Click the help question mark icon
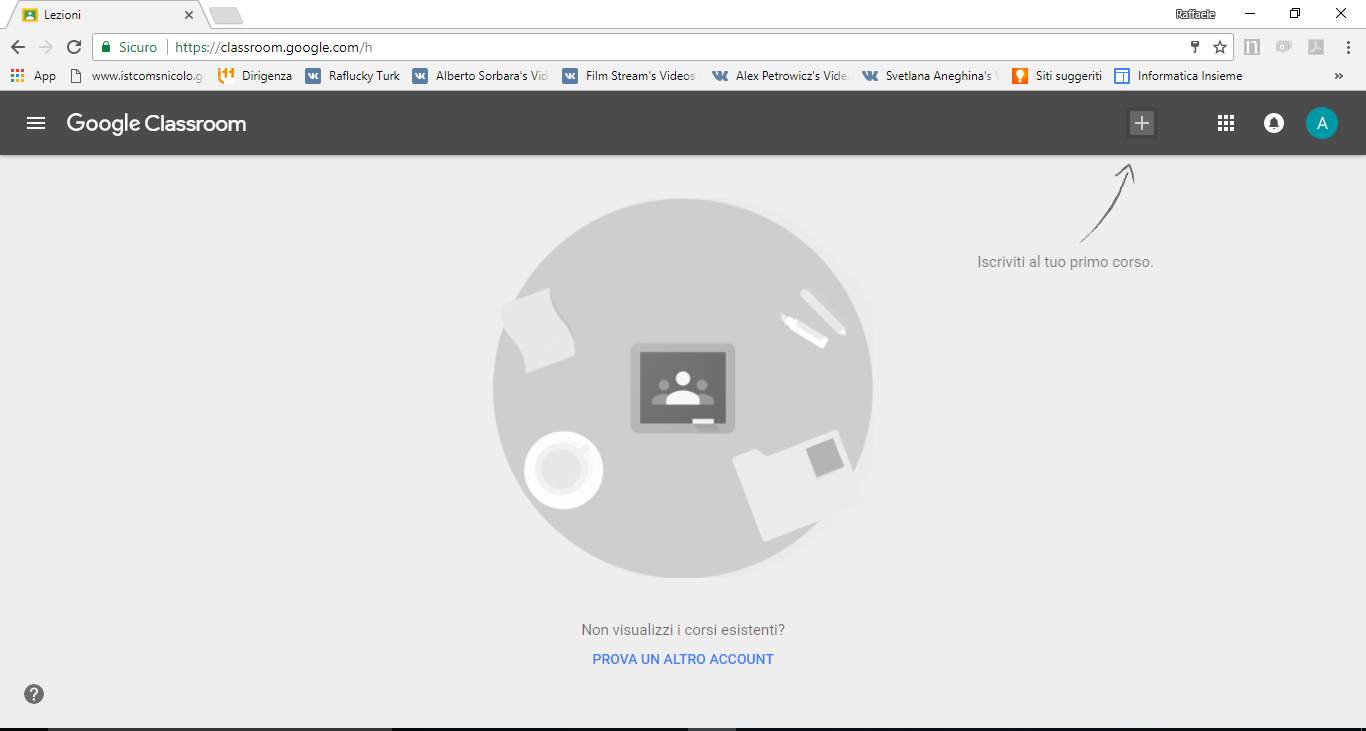The image size is (1366, 731). pos(34,694)
